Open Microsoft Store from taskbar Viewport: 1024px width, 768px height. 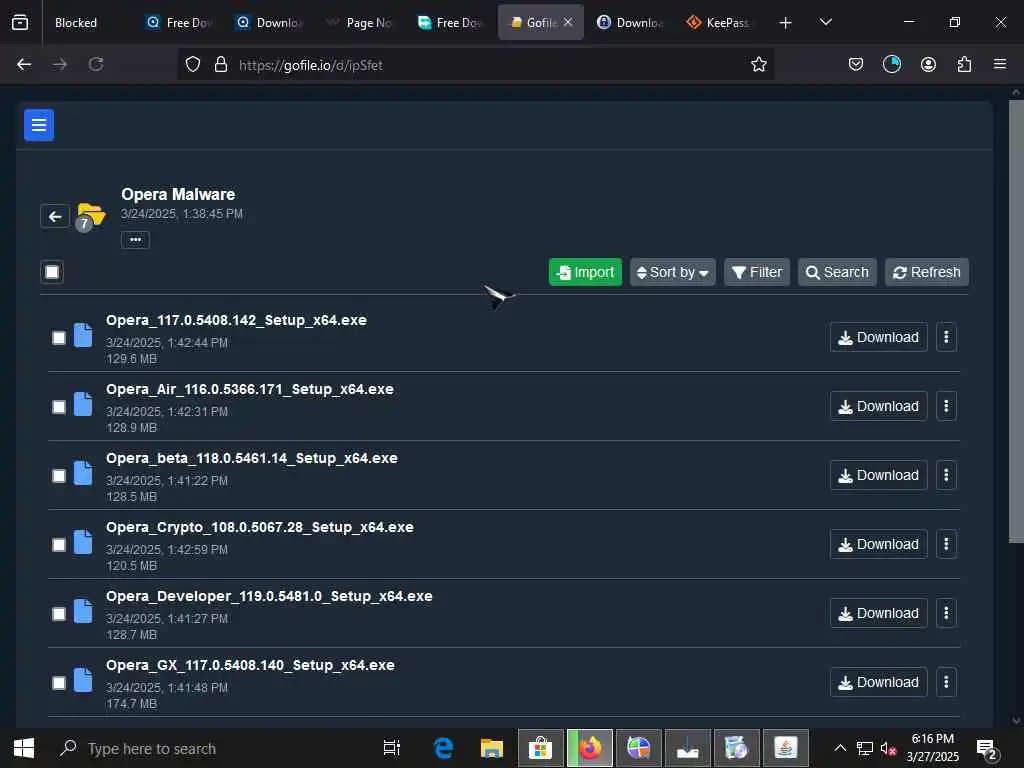coord(541,748)
